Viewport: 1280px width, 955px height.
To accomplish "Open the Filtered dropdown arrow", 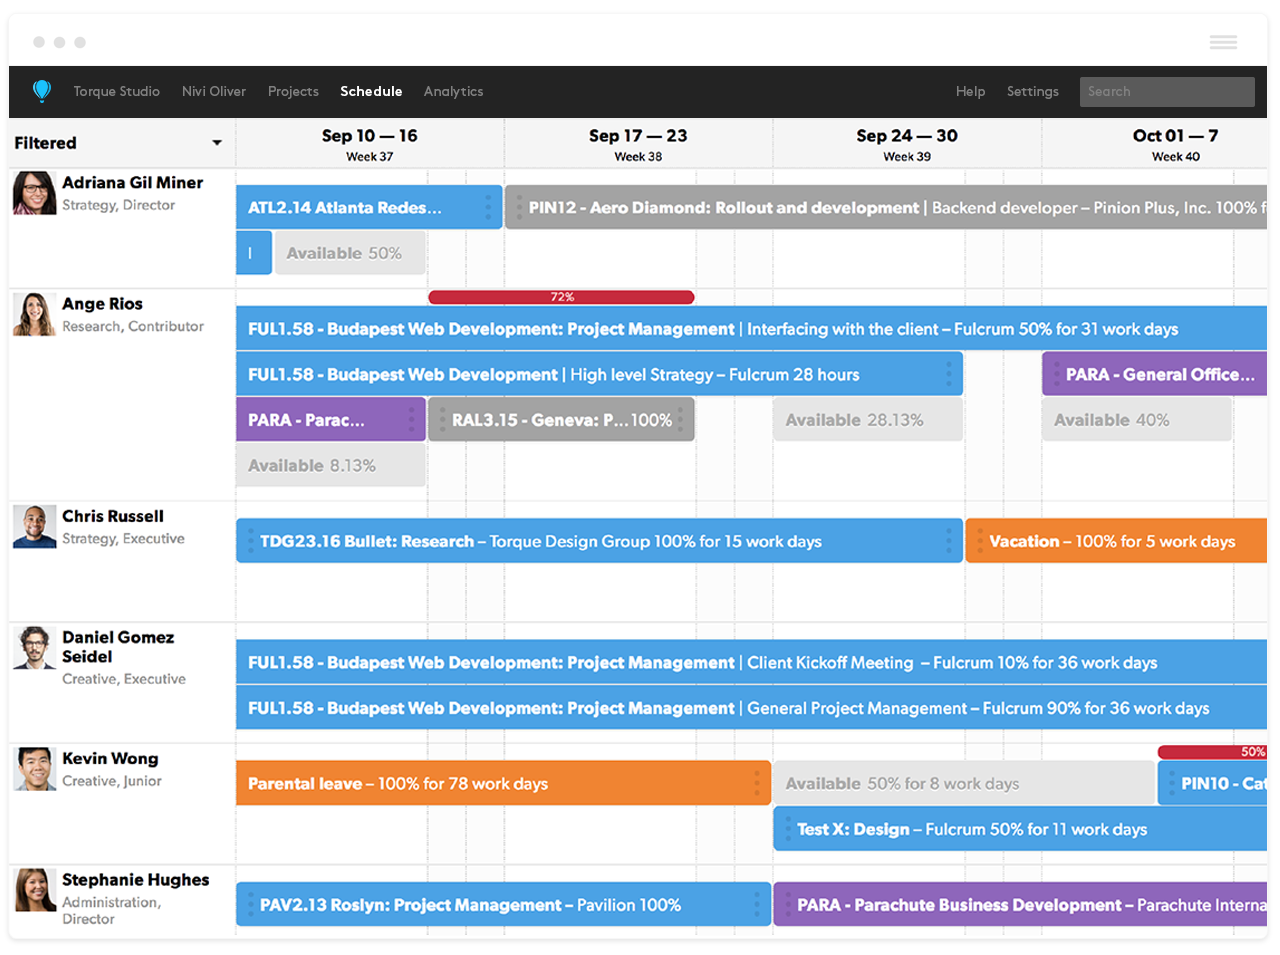I will tap(217, 143).
